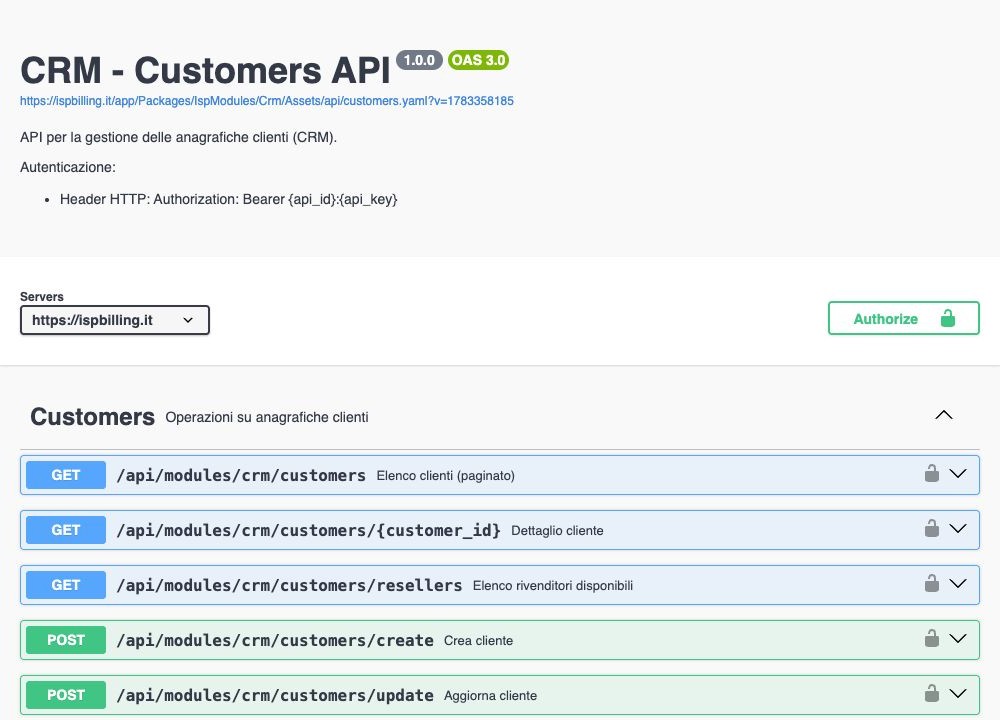Click the GET badge for Elenco clienti

pyautogui.click(x=66, y=475)
